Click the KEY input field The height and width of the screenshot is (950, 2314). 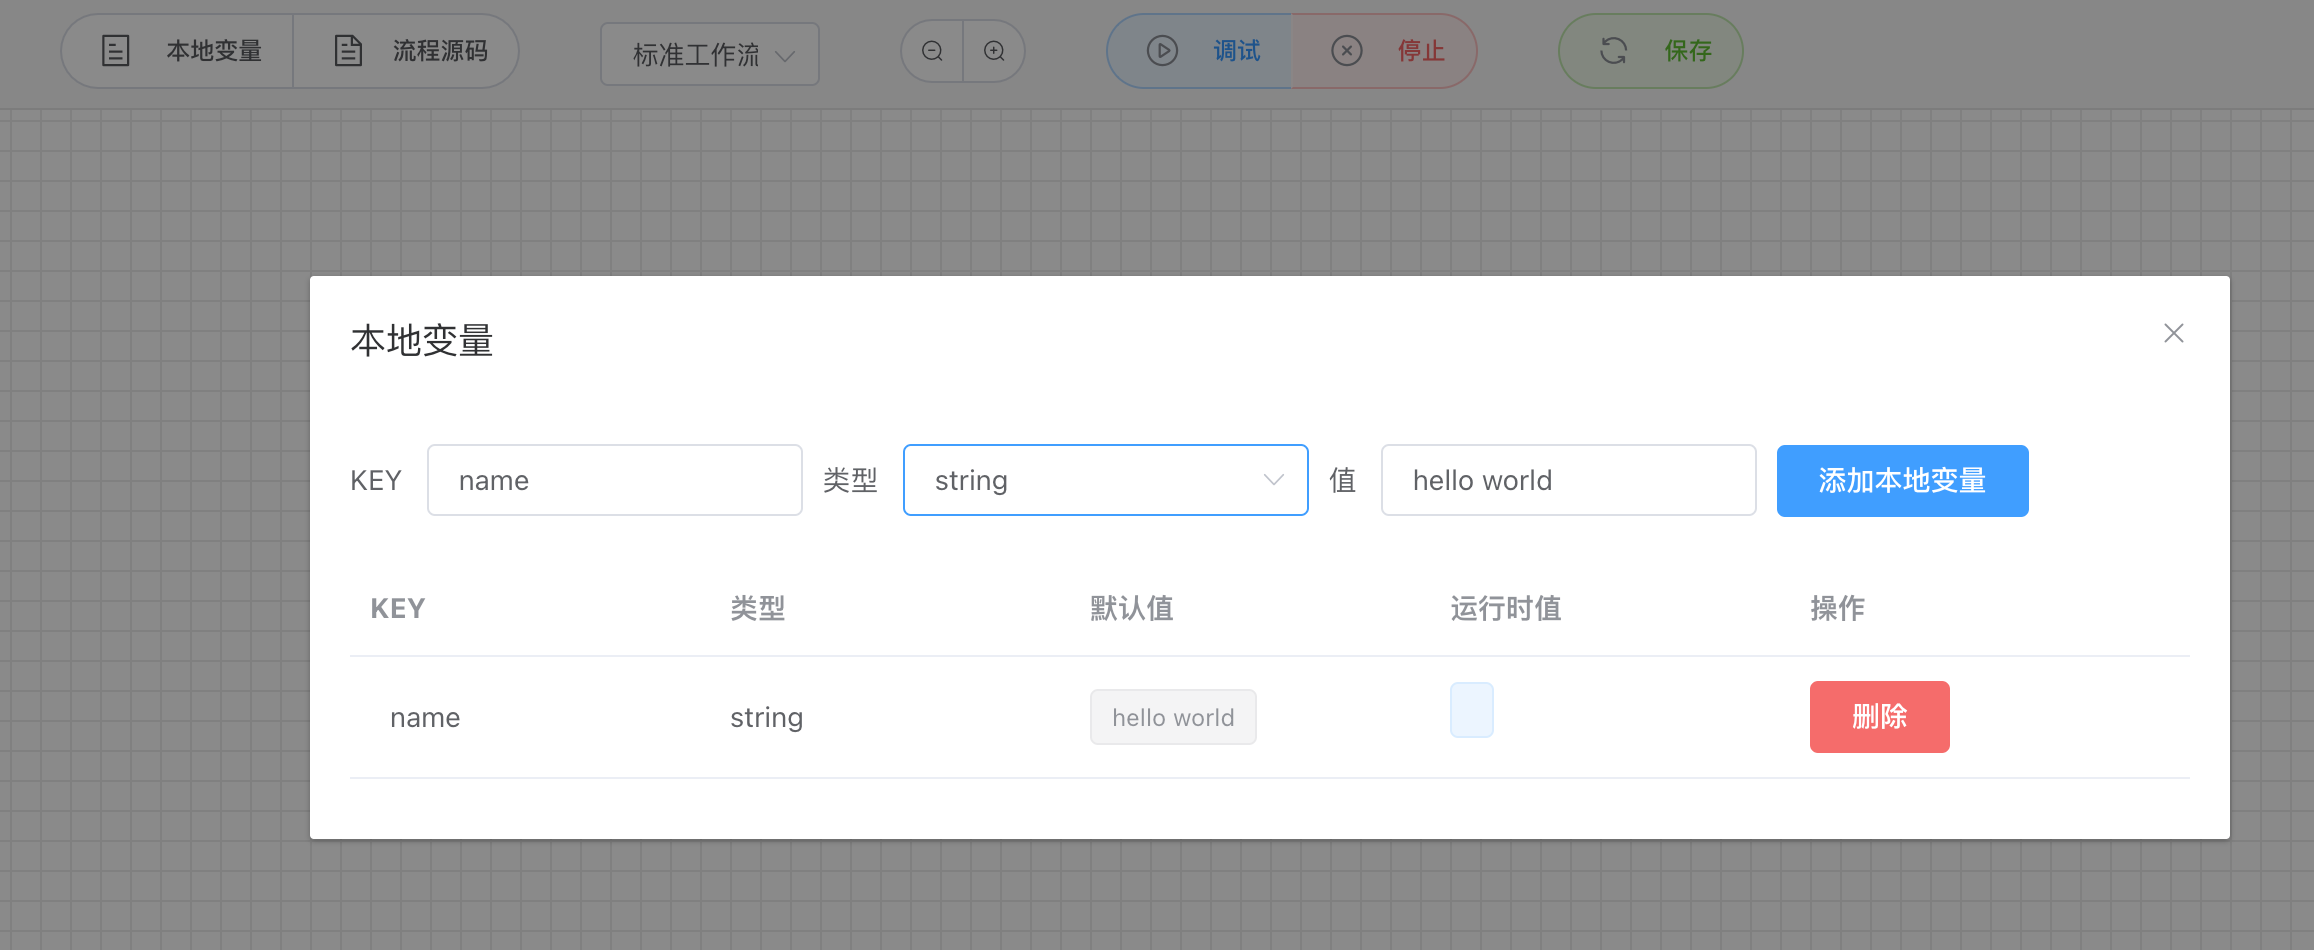pos(614,480)
